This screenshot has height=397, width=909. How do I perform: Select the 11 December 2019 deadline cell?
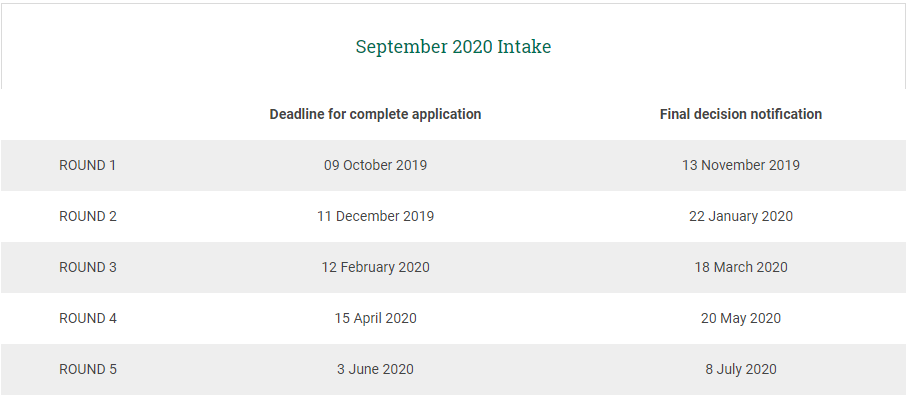click(x=375, y=216)
